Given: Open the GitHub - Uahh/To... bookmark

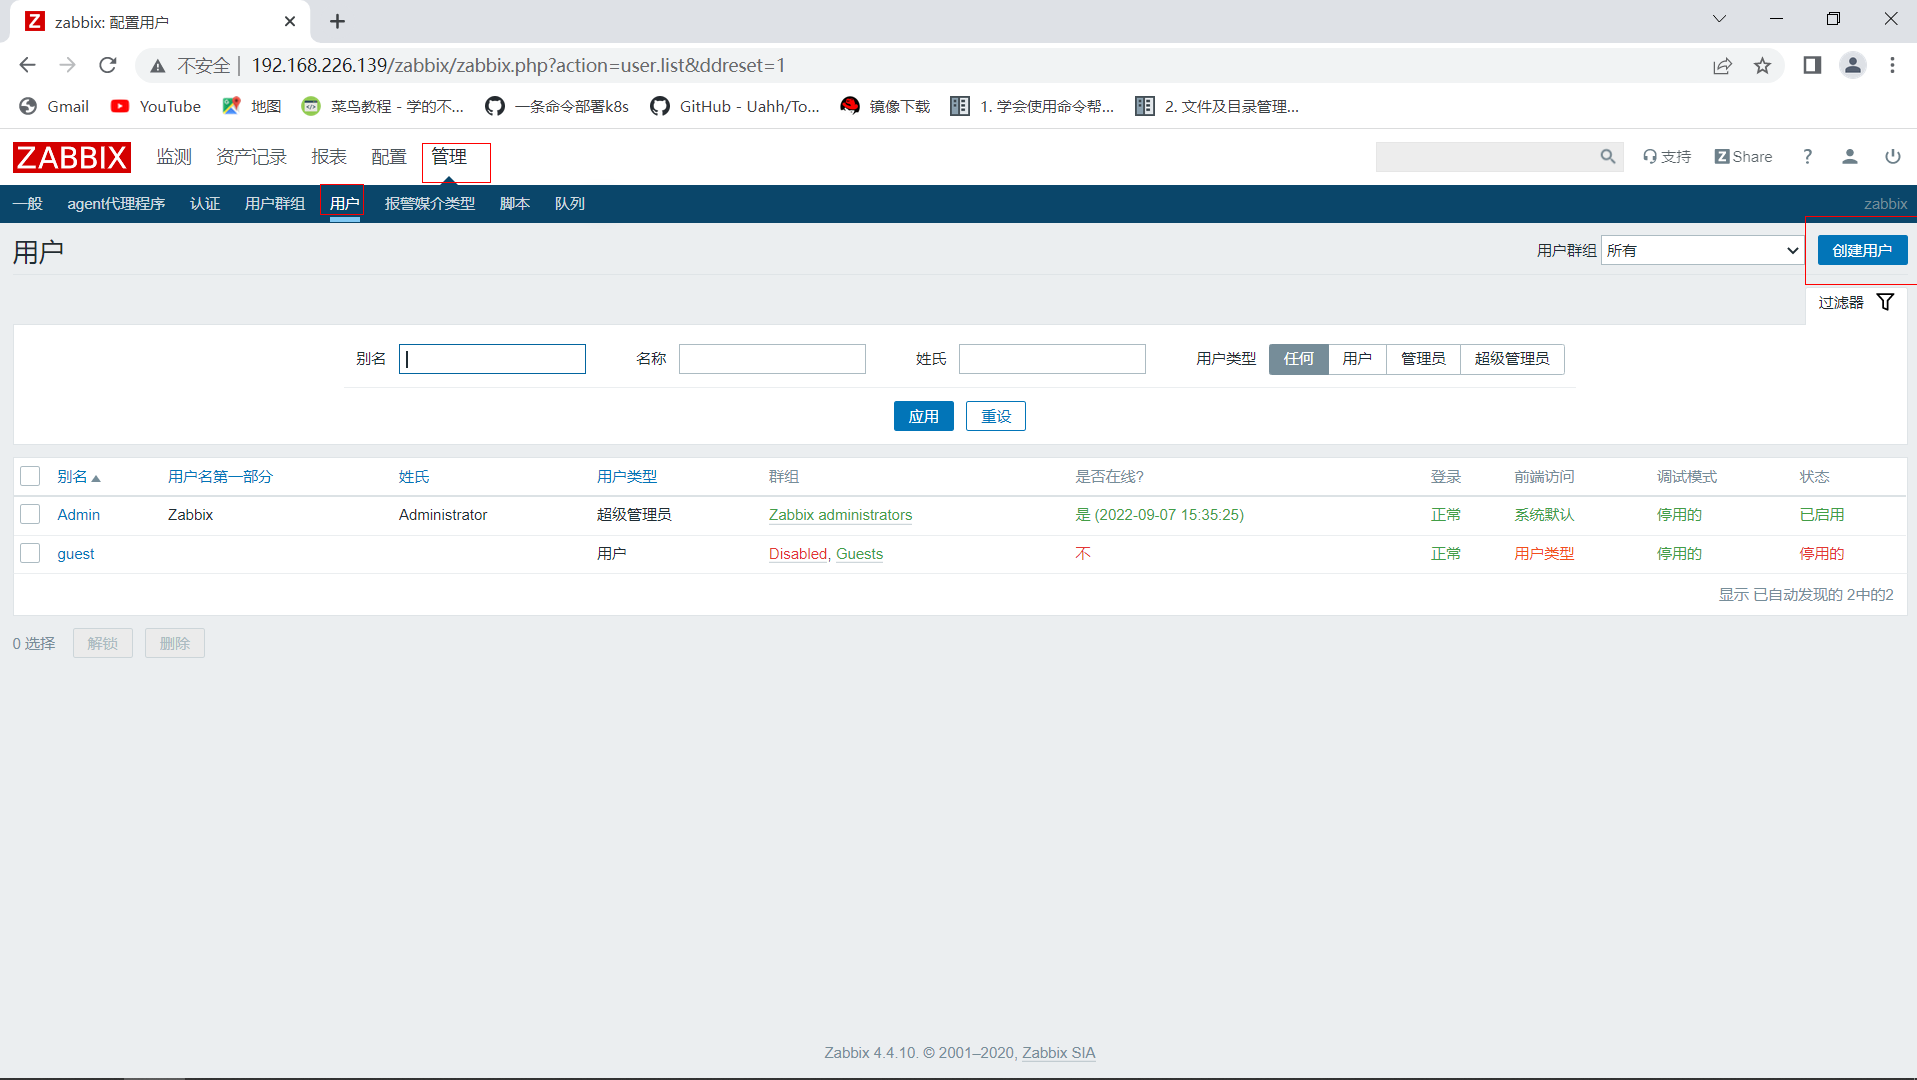Looking at the screenshot, I should pyautogui.click(x=735, y=106).
